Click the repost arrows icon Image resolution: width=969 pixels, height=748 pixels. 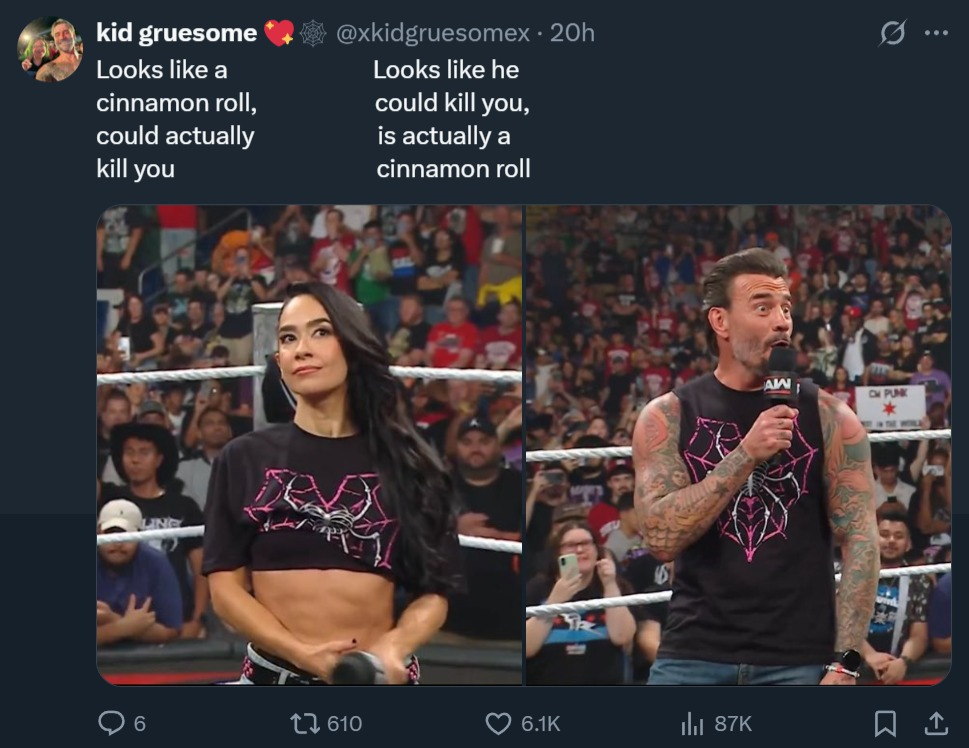click(305, 723)
